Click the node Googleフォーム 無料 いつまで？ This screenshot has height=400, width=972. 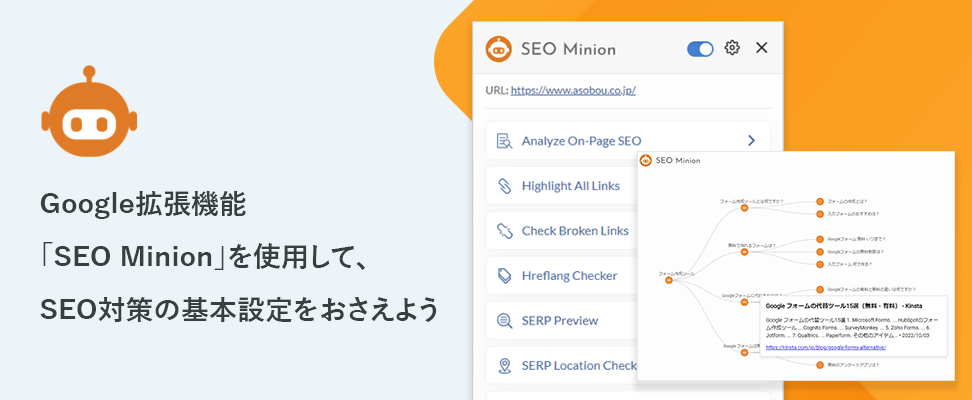point(820,239)
